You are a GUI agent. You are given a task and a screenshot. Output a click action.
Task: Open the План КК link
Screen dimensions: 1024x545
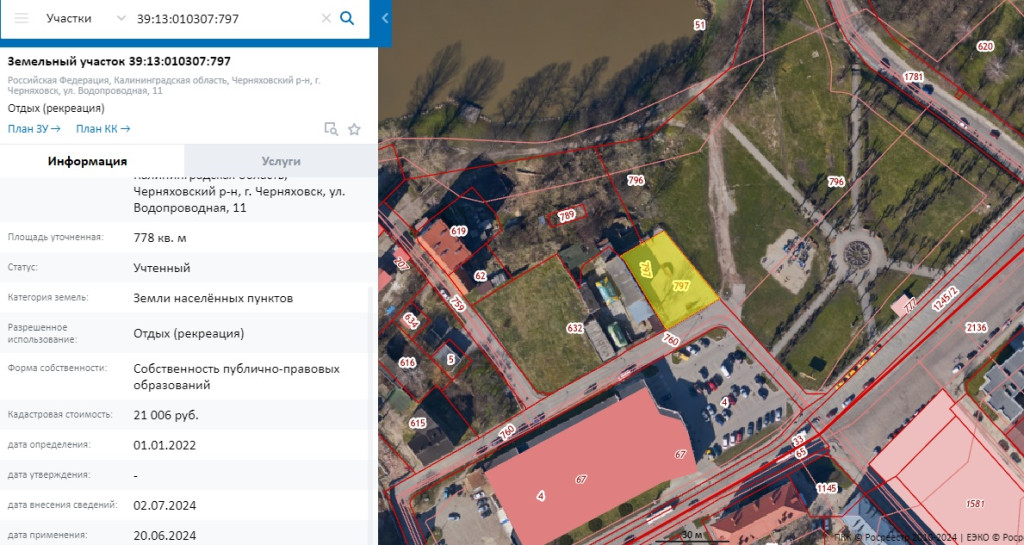coord(103,128)
